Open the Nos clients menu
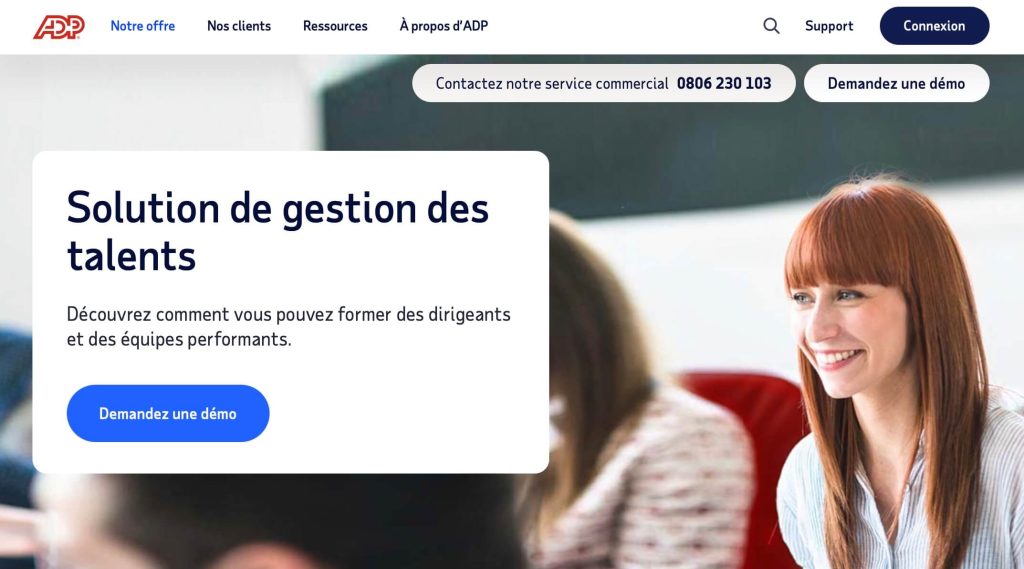The image size is (1024, 569). pos(239,26)
